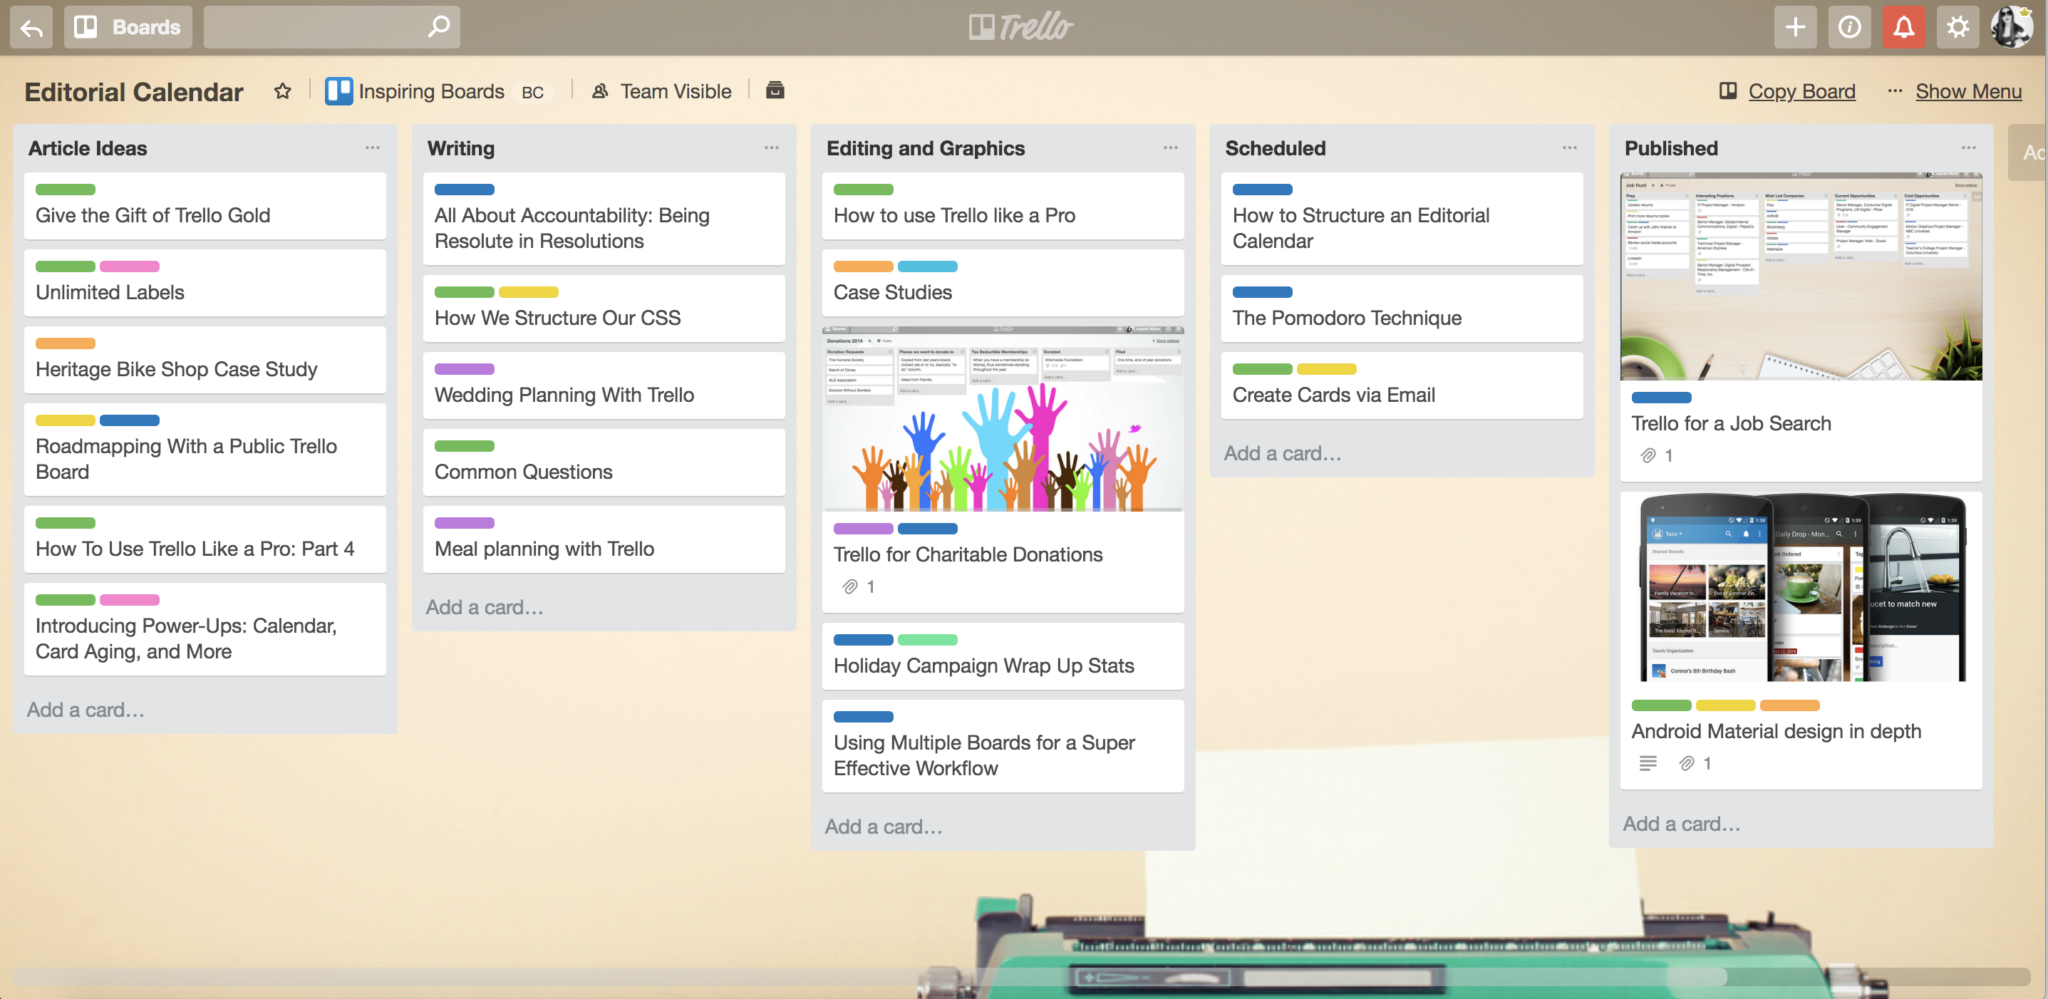Click the Copy Board link
Viewport: 2048px width, 999px height.
click(x=1800, y=91)
